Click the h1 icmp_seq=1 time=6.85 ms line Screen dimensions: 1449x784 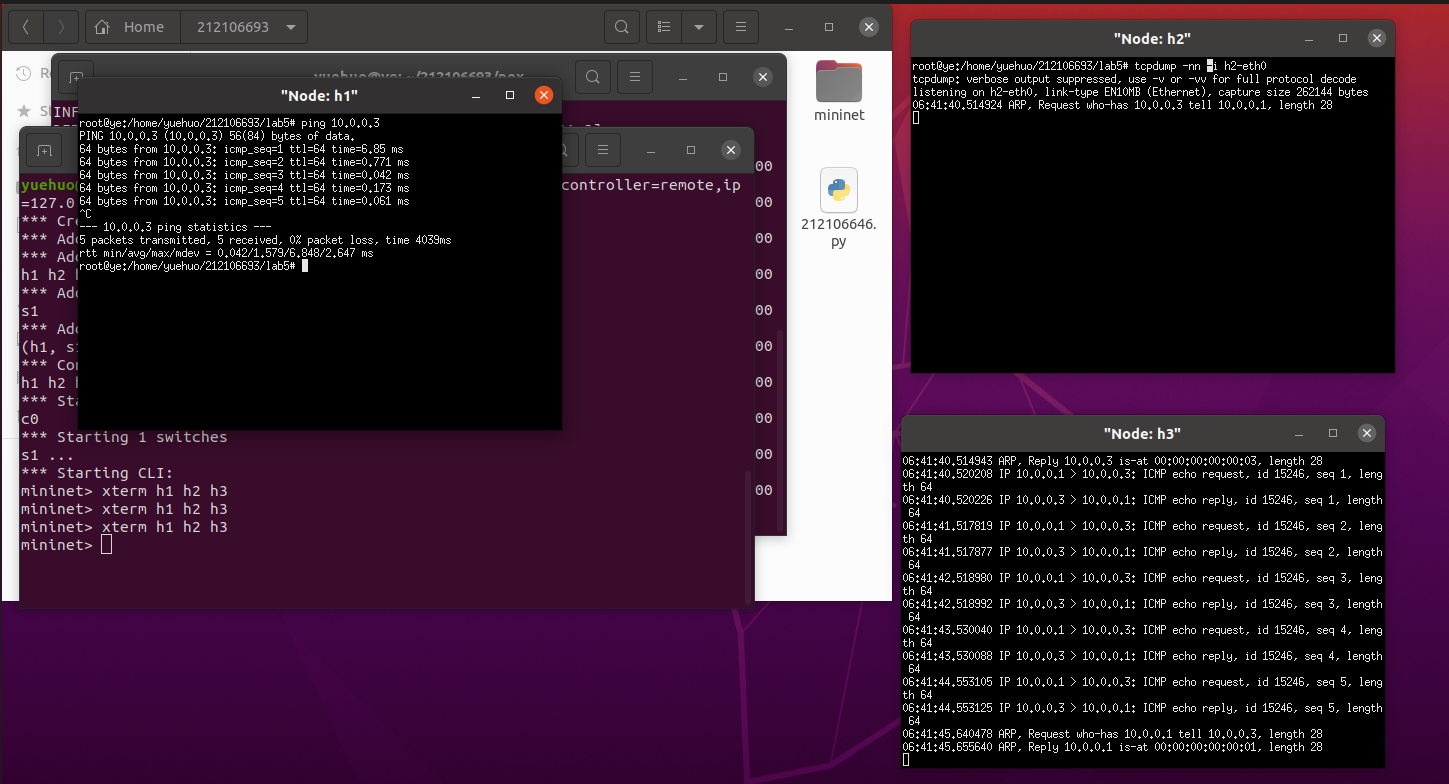[x=244, y=149]
